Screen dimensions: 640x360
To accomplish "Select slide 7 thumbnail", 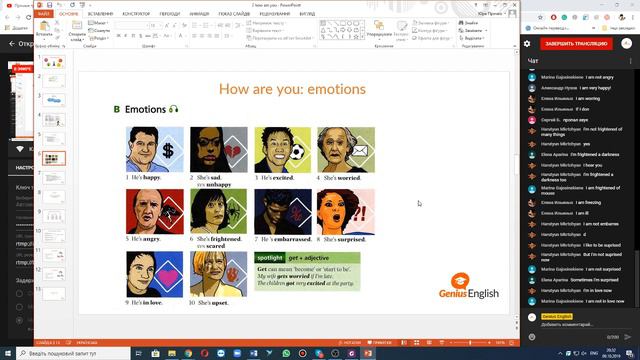I will coord(53,178).
